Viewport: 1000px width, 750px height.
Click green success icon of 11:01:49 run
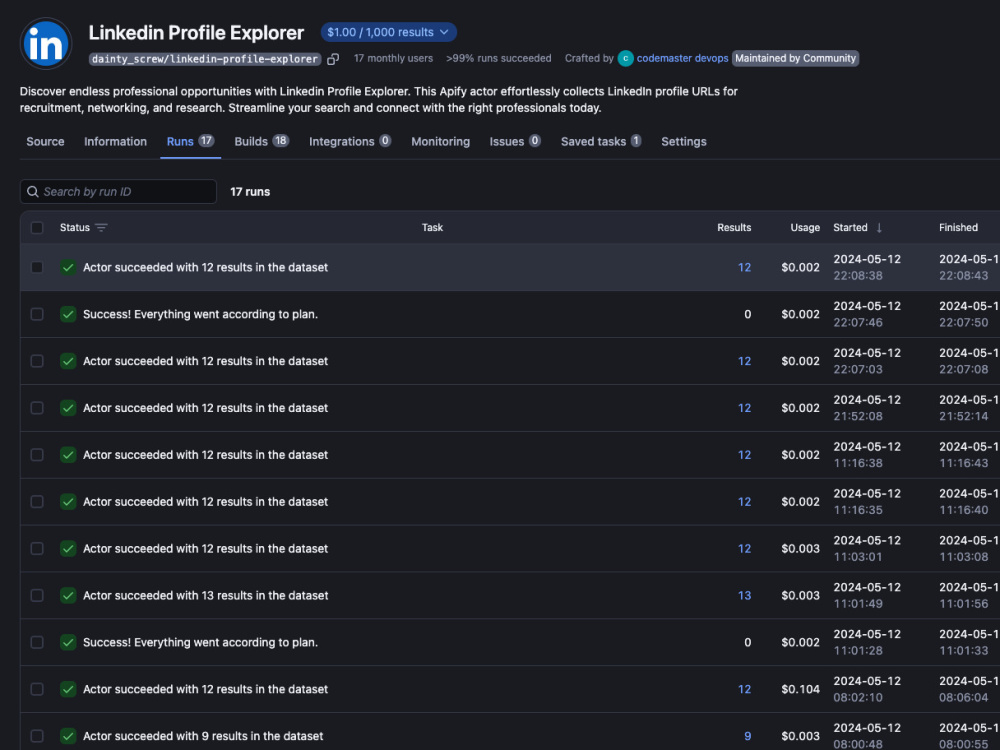(x=68, y=595)
